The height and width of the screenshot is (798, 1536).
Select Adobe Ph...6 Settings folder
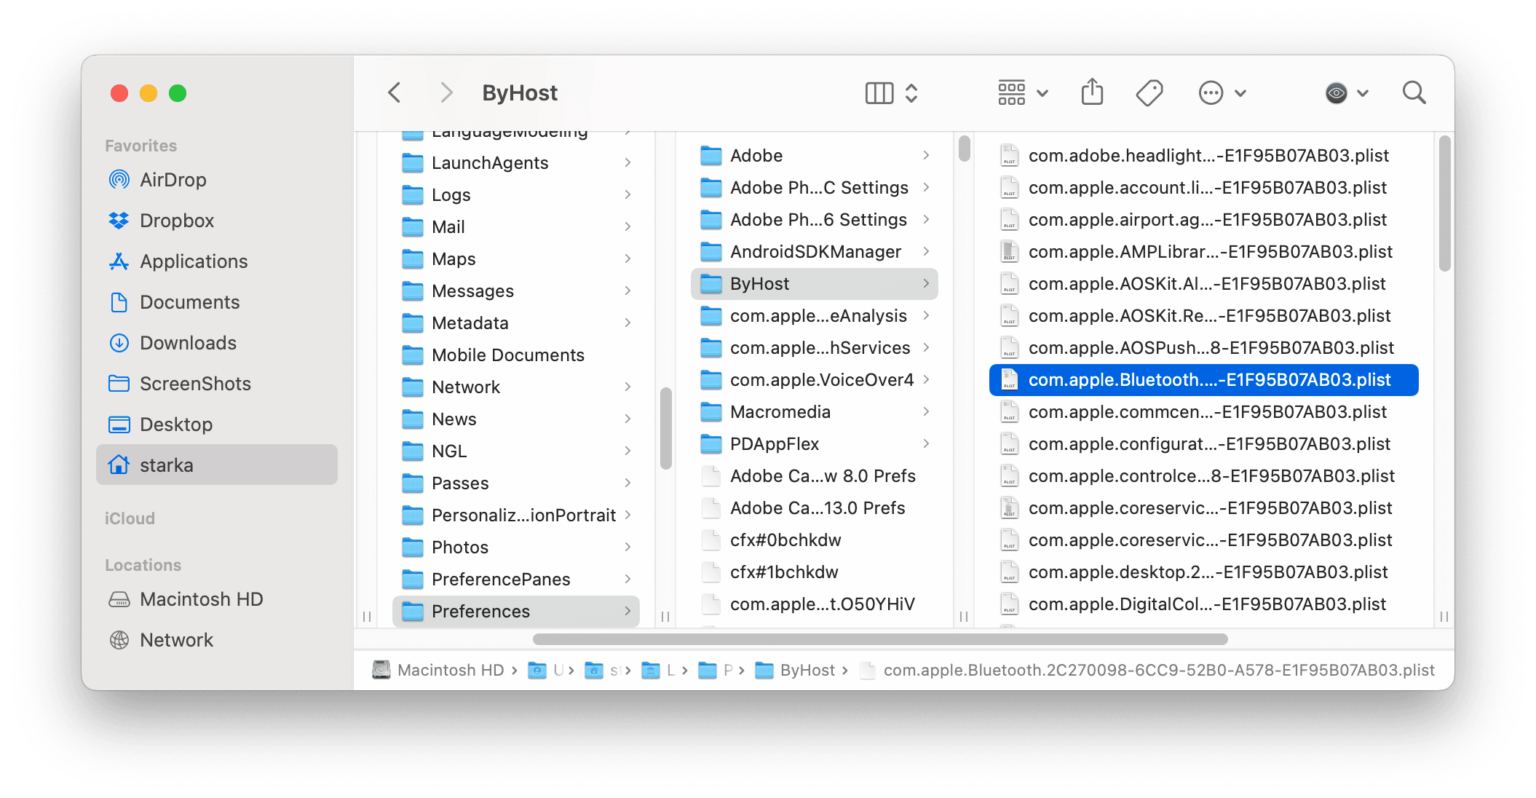pyautogui.click(x=815, y=220)
